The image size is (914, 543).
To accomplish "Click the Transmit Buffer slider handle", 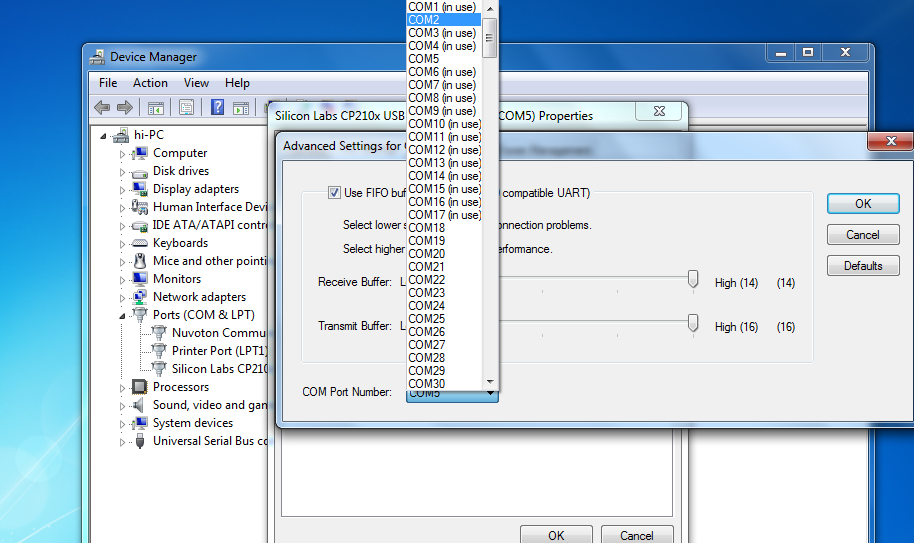I will pos(692,323).
